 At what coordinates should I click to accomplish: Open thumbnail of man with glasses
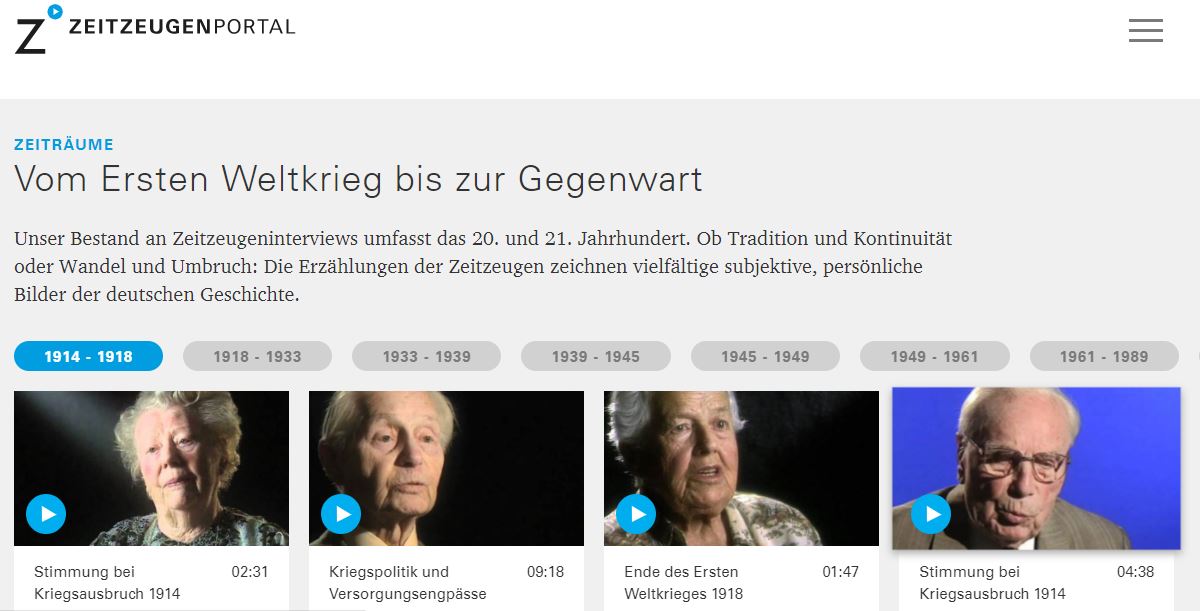1036,468
